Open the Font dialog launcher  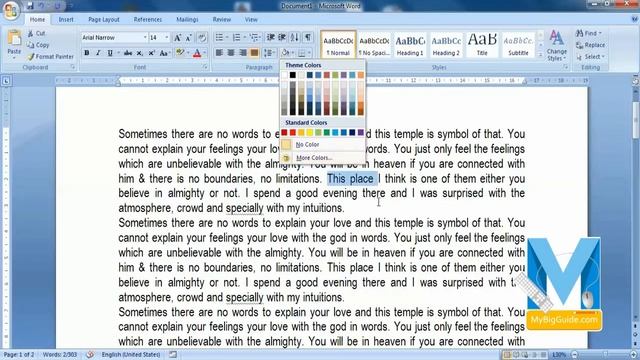point(205,67)
